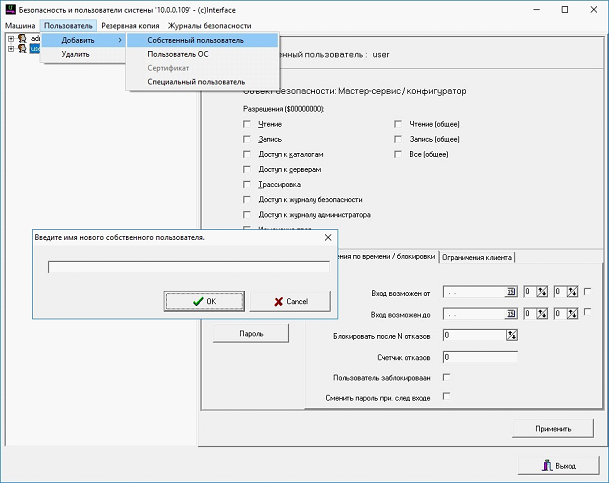Click the new user name input field
Viewport: 609px width, 483px height.
click(x=189, y=267)
